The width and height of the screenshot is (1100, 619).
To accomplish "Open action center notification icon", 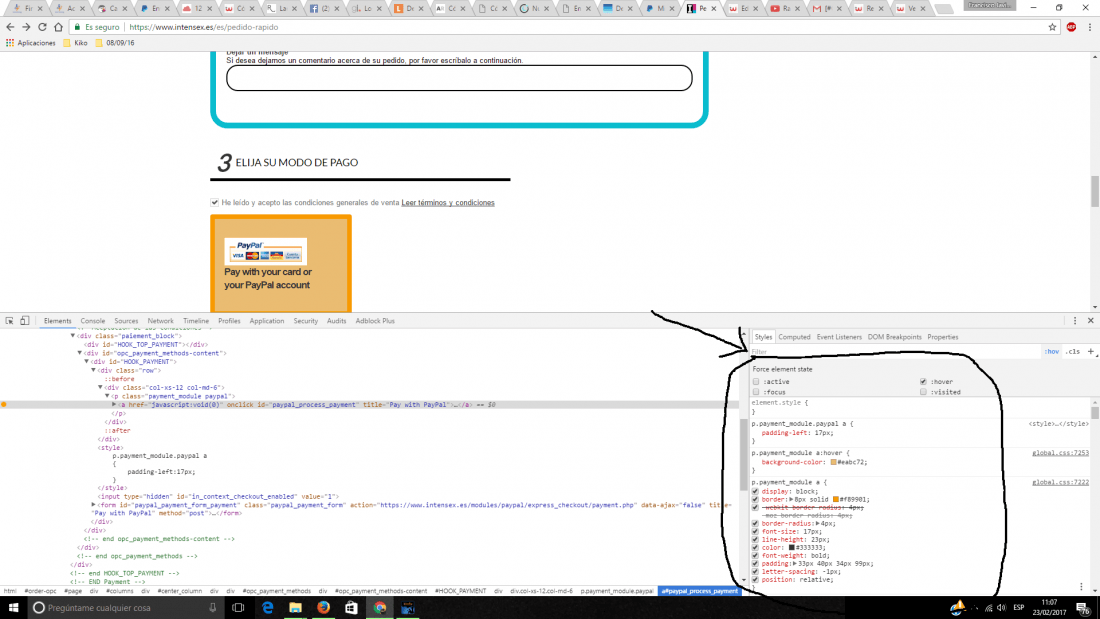I will point(1083,608).
